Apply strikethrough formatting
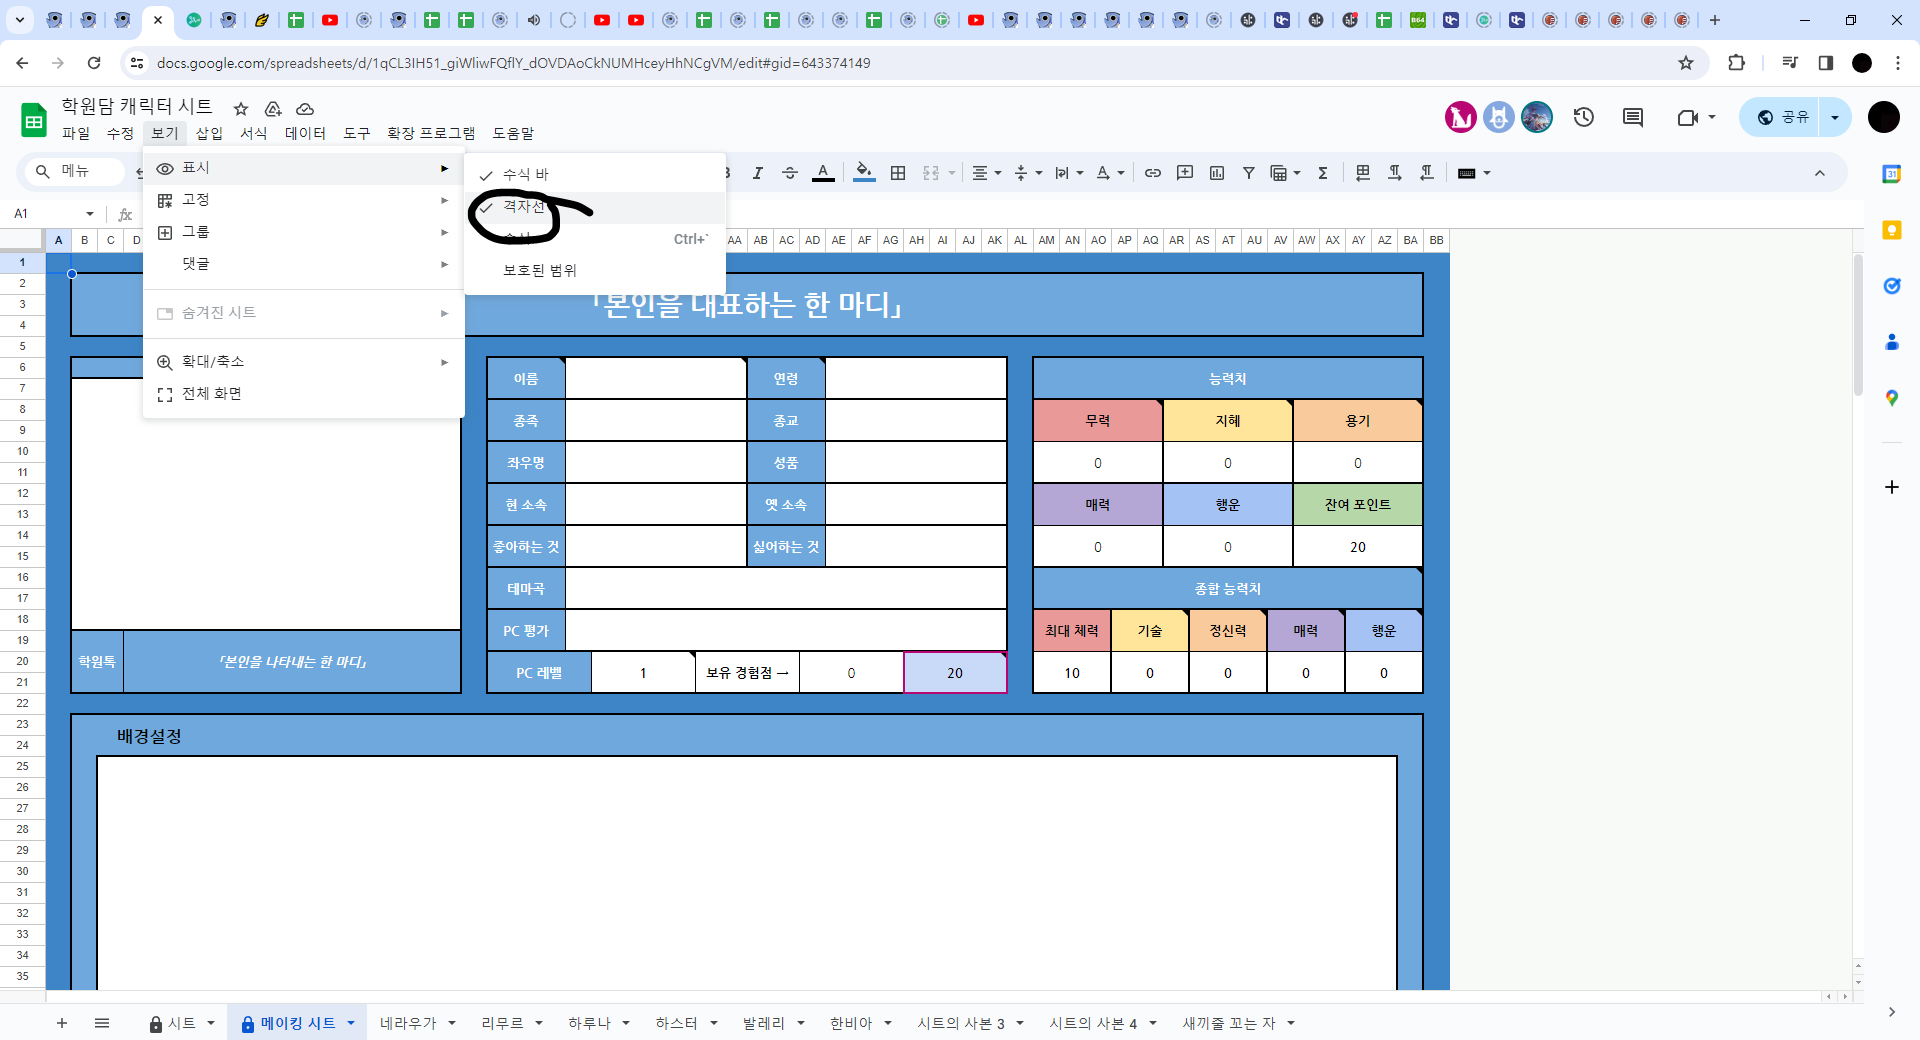 click(789, 173)
